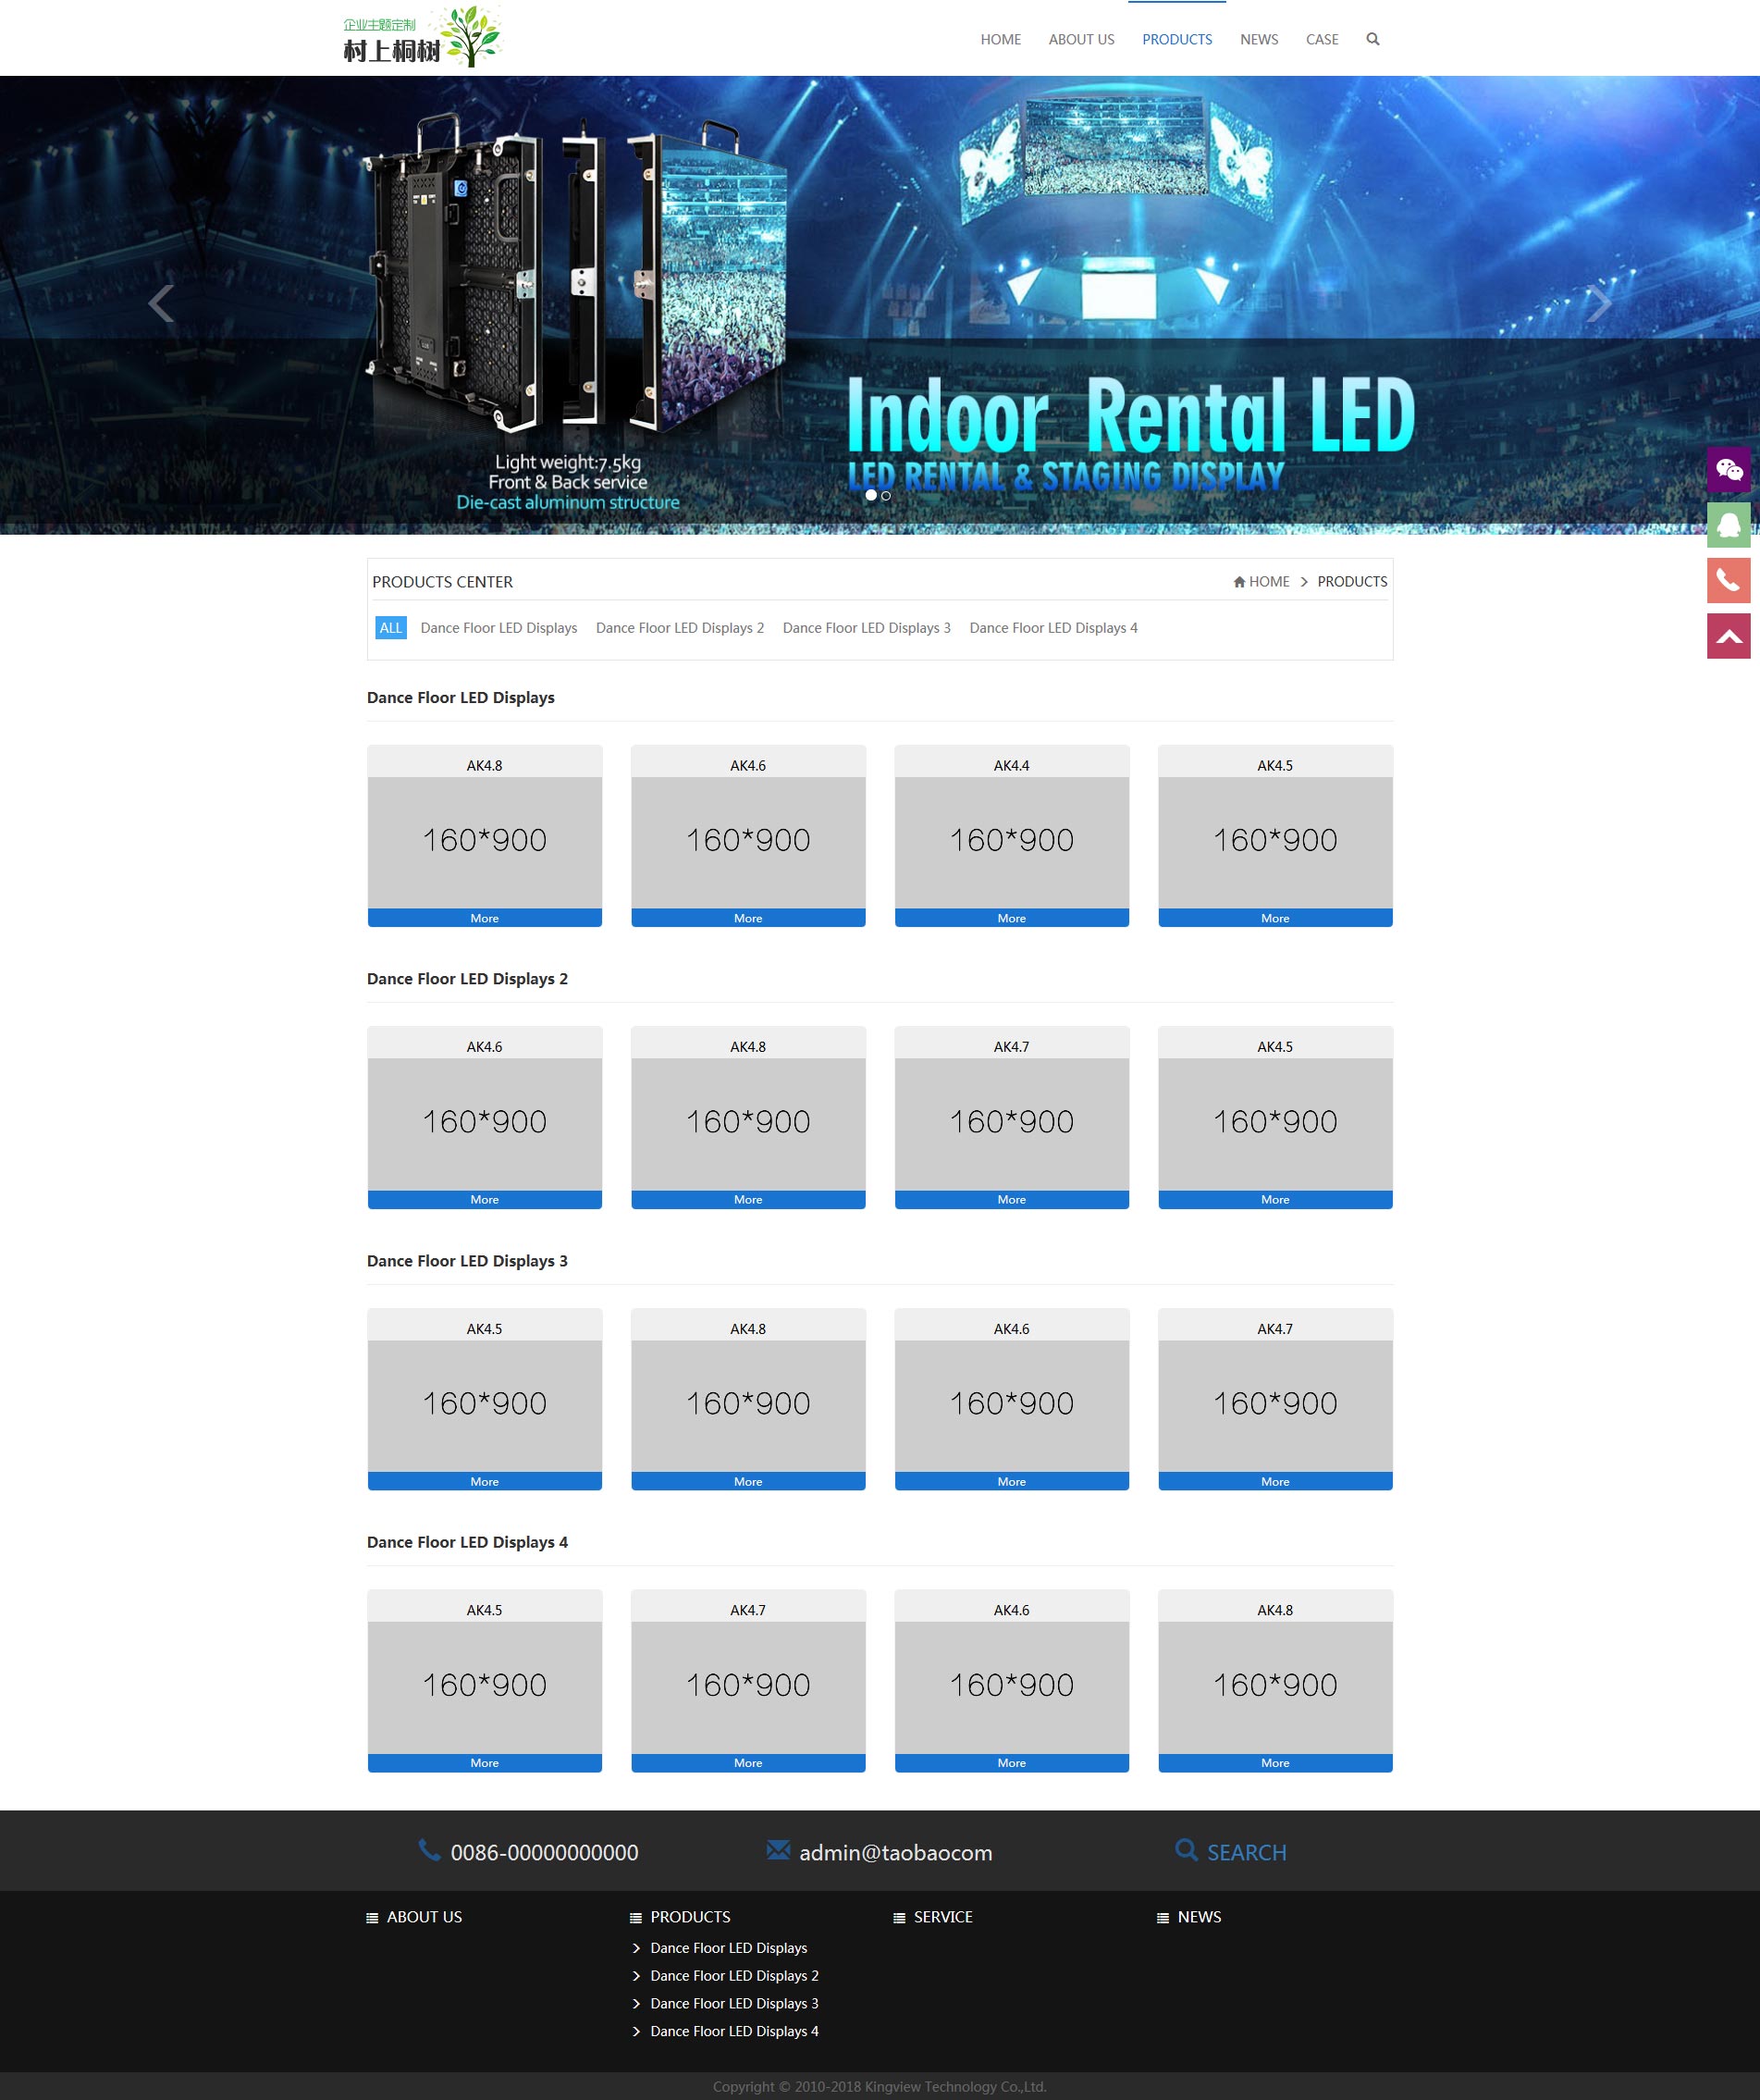The width and height of the screenshot is (1760, 2100).
Task: Open AK4.6 thumbnail in Displays 2 section
Action: [x=484, y=1124]
